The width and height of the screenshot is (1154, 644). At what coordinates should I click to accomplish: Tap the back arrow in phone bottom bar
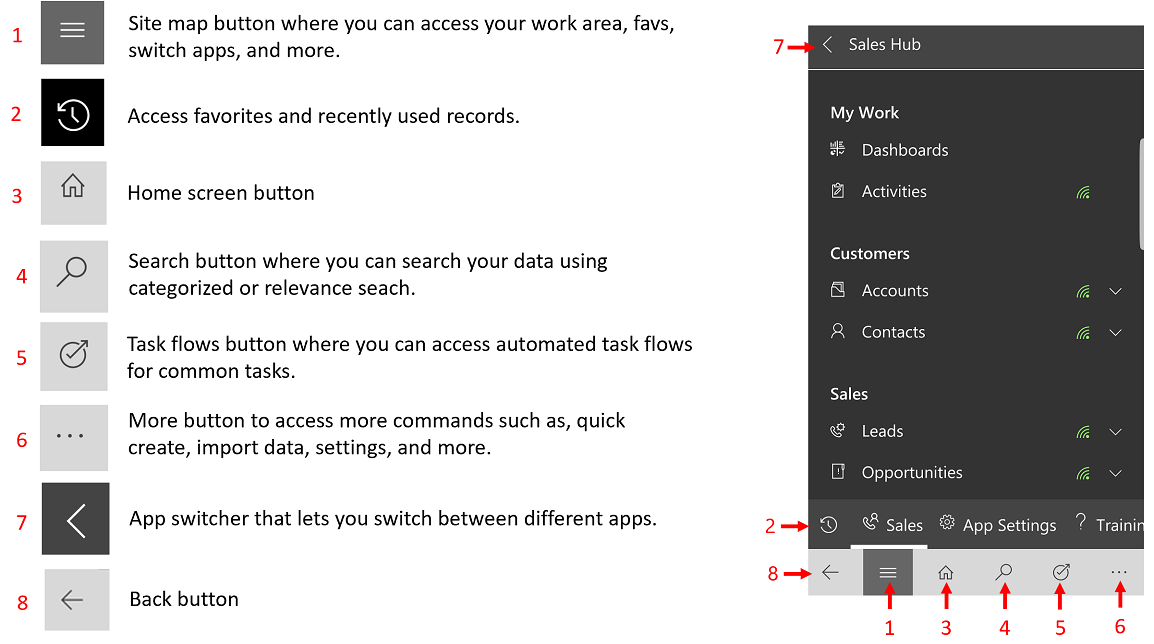pos(830,572)
